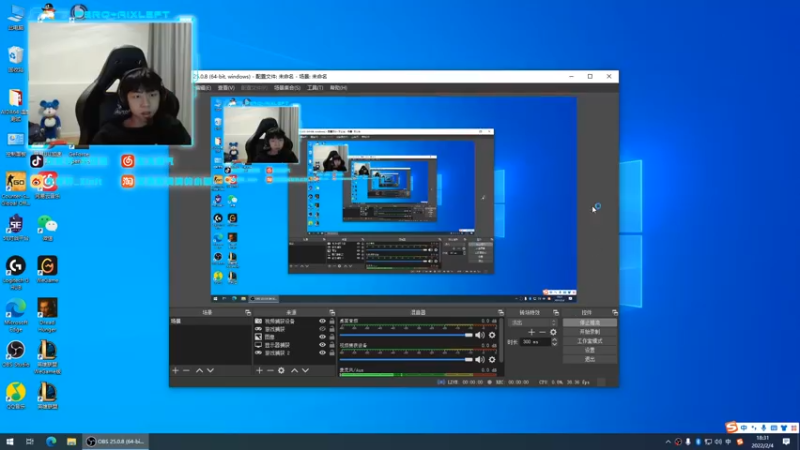This screenshot has height=450, width=800.
Task: Increase transition duration with the up stepper arrow
Action: click(x=555, y=339)
